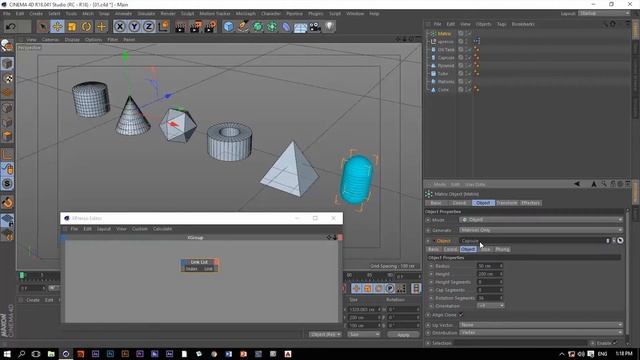Open Edit Render Settings icon
Image resolution: width=640 pixels, height=360 pixels.
click(x=210, y=27)
